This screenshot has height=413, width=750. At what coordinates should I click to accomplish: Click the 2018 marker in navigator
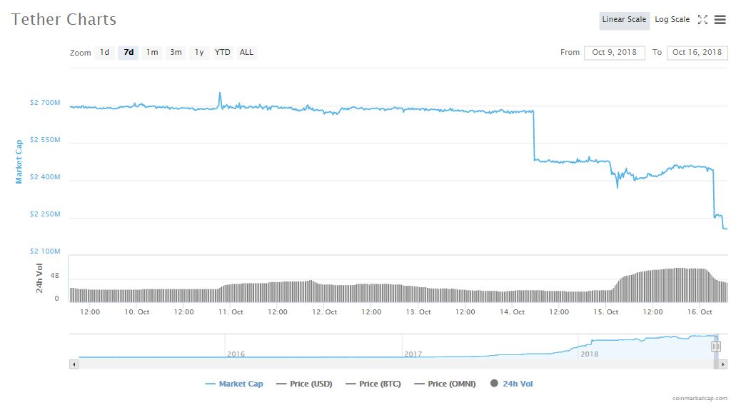(589, 354)
